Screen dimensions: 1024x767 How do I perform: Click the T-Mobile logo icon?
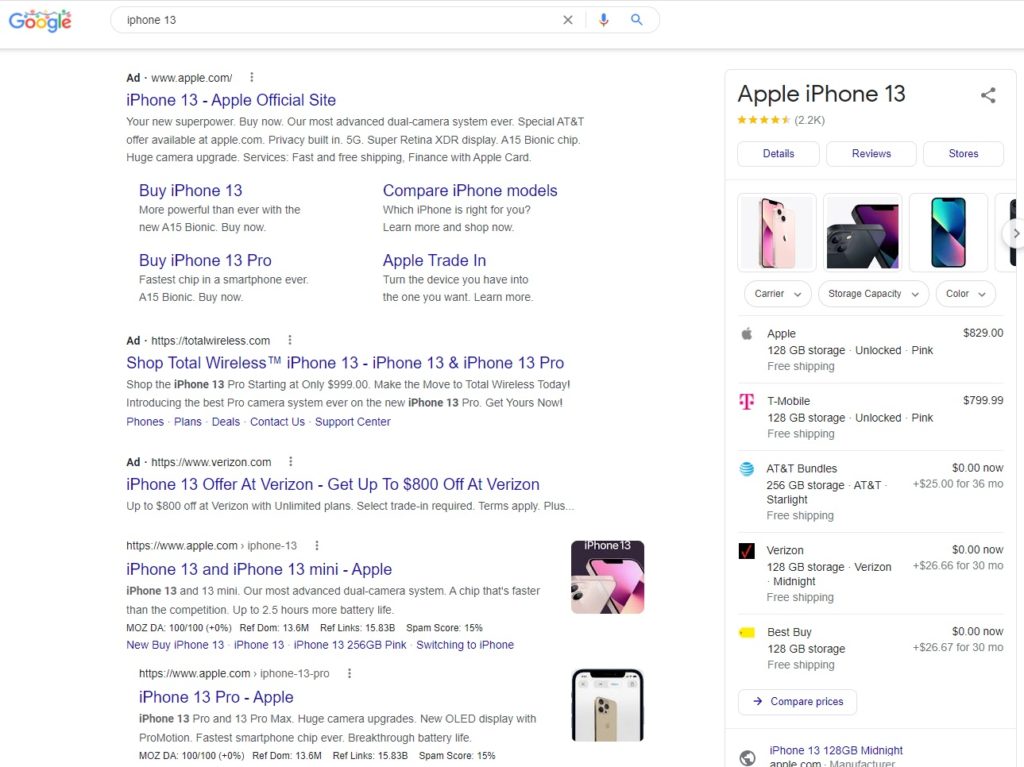click(746, 401)
